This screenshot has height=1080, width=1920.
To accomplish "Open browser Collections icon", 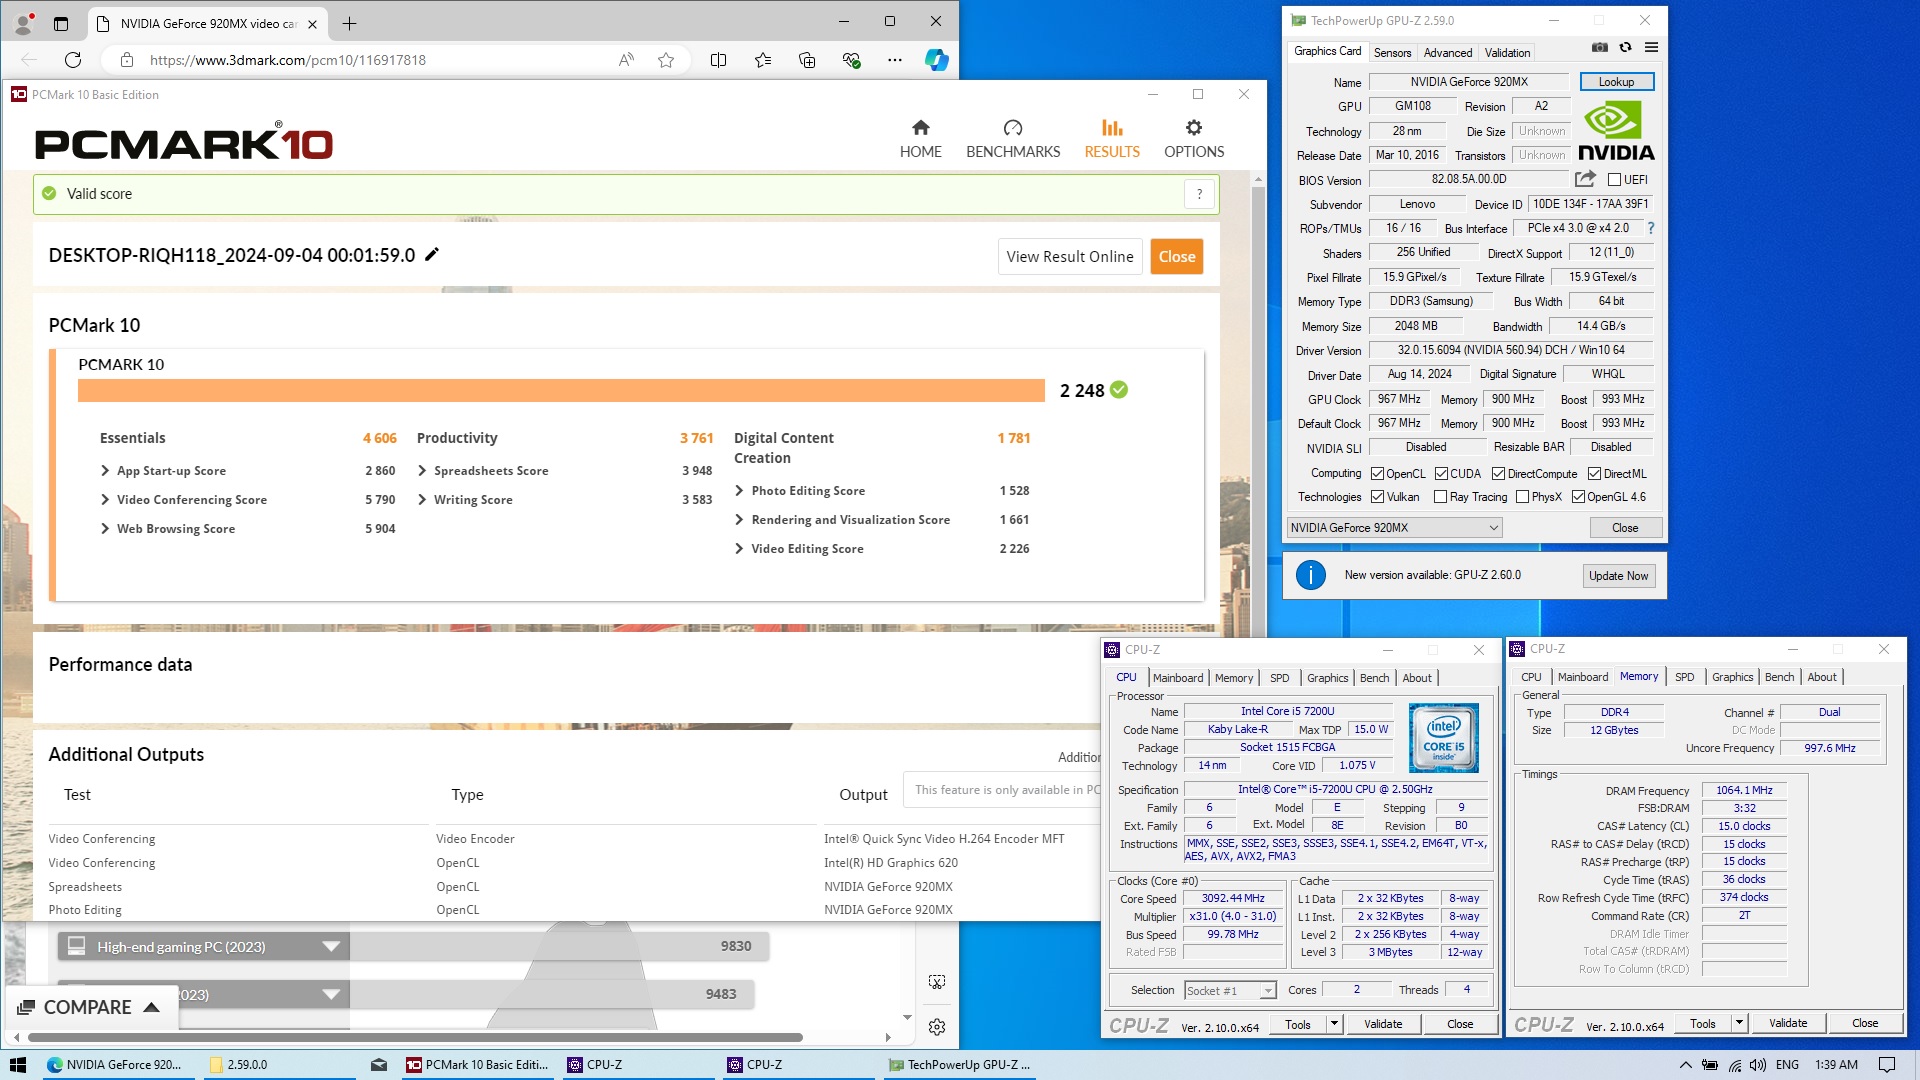I will point(807,60).
